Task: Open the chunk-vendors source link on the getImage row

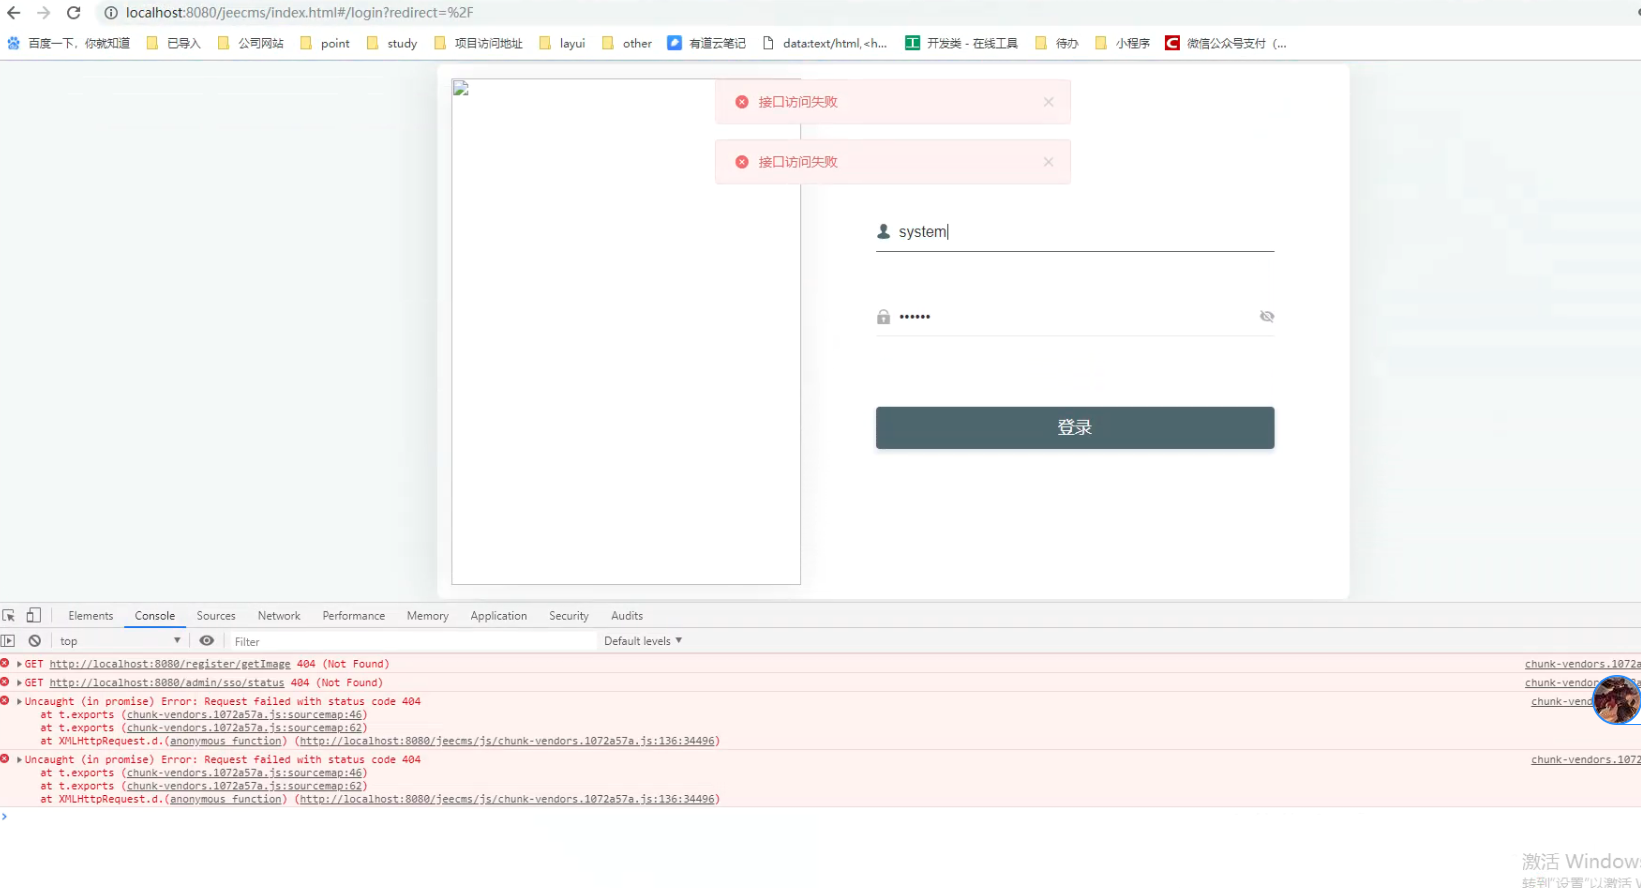Action: 1582,664
